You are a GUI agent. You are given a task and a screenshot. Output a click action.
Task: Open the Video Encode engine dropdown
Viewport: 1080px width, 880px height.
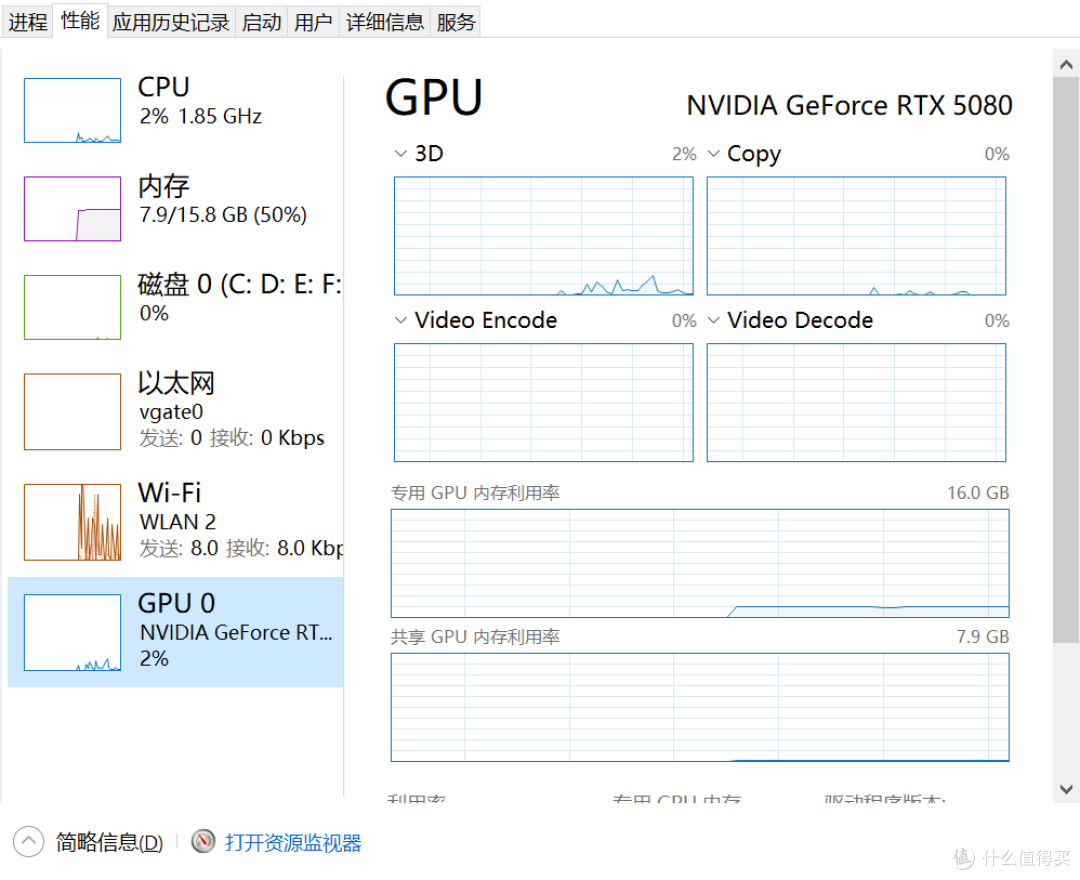[x=401, y=320]
